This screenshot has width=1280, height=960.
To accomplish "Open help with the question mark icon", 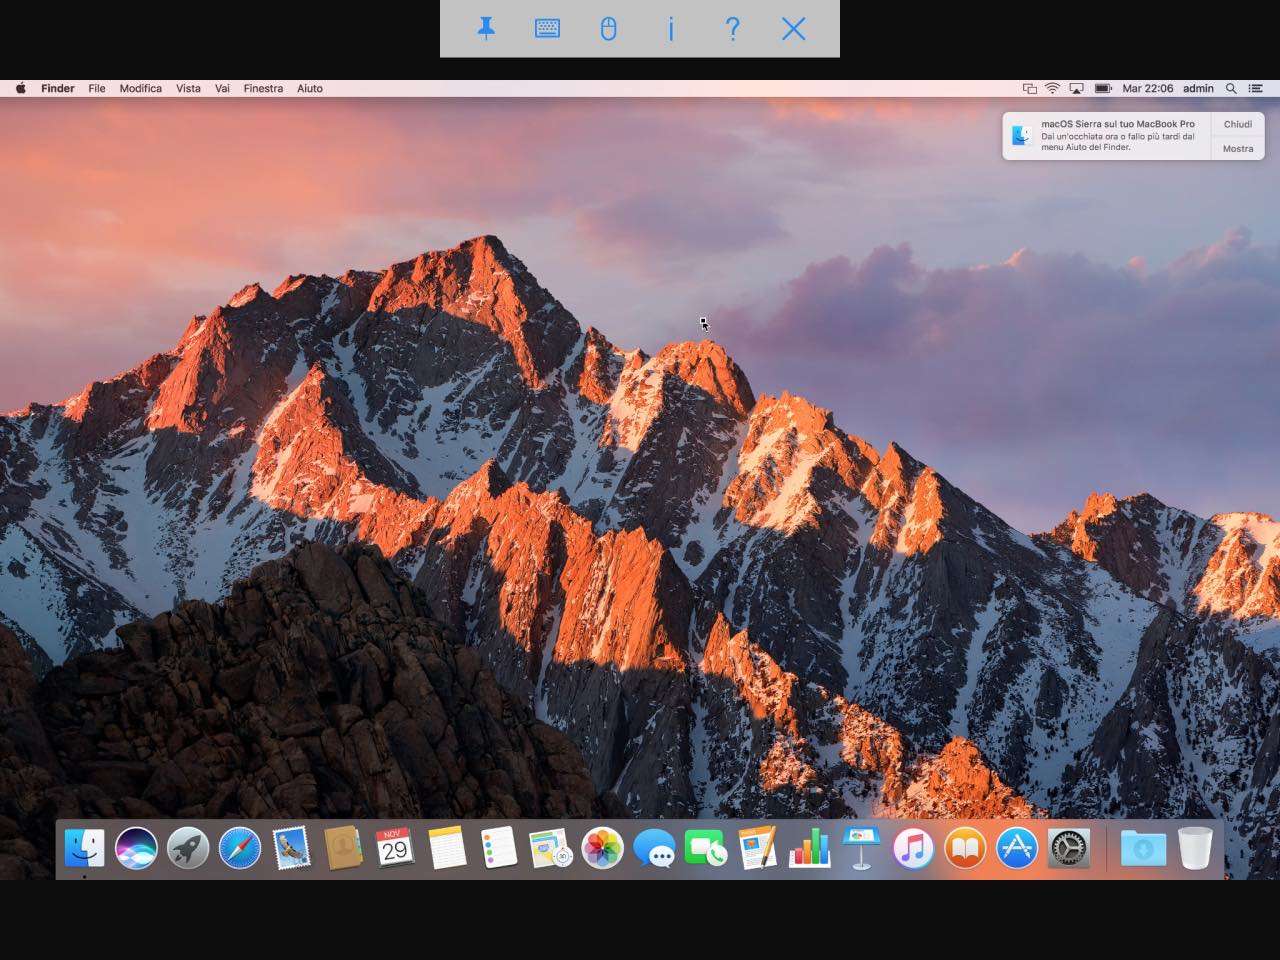I will [732, 29].
